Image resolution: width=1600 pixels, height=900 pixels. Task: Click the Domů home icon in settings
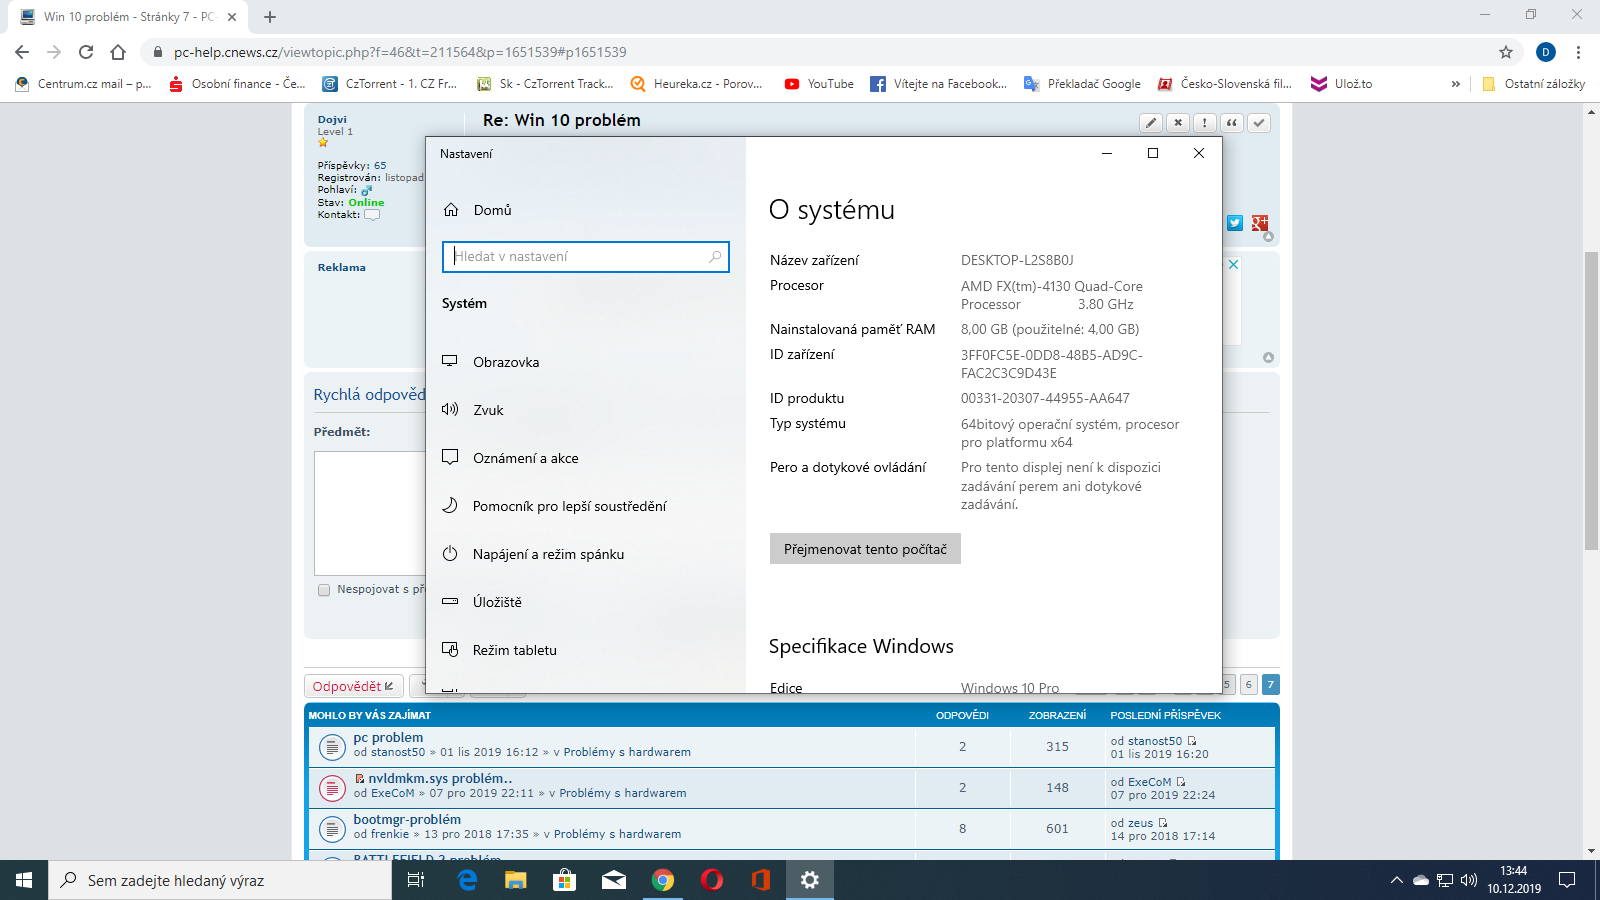(451, 210)
